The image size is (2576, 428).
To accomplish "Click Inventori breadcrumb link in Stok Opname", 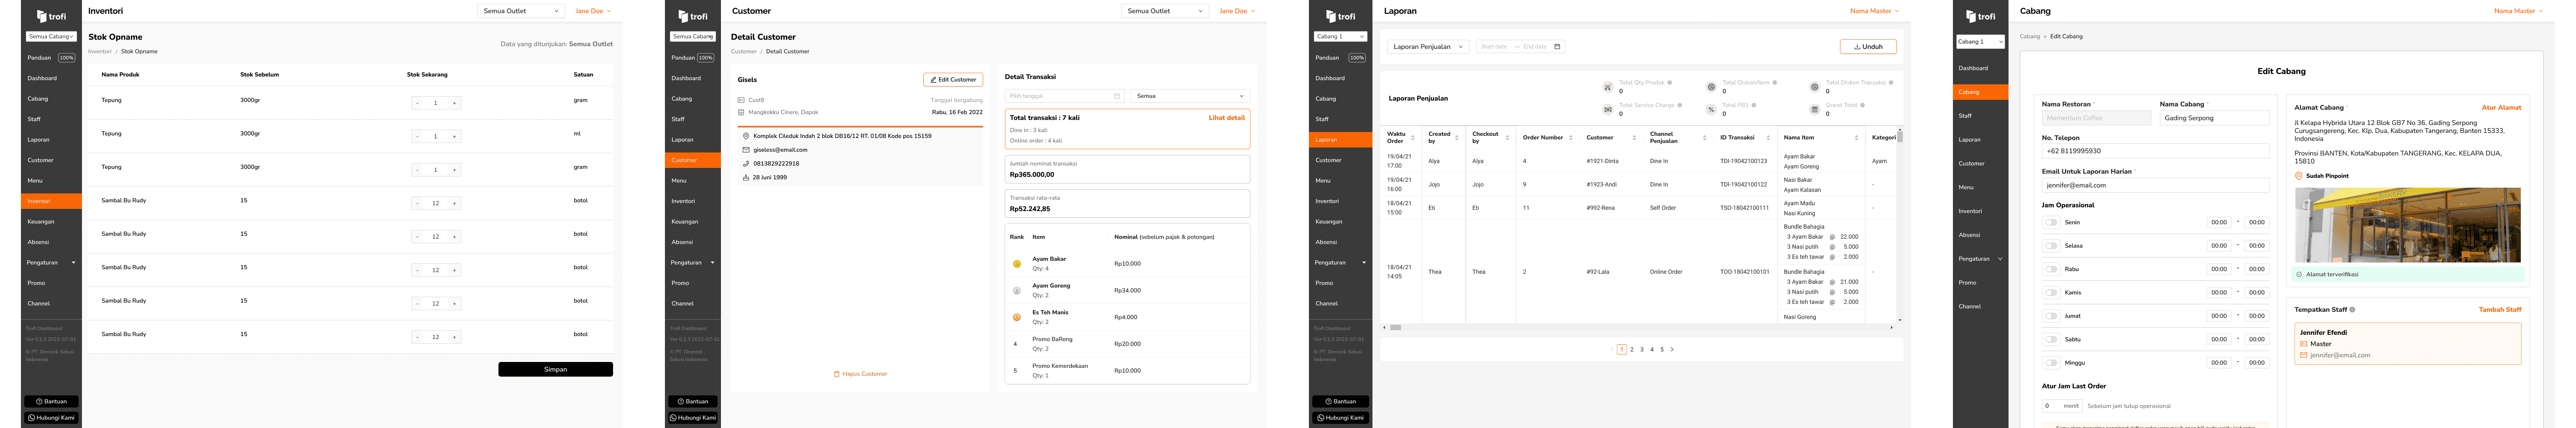I will click(x=100, y=51).
